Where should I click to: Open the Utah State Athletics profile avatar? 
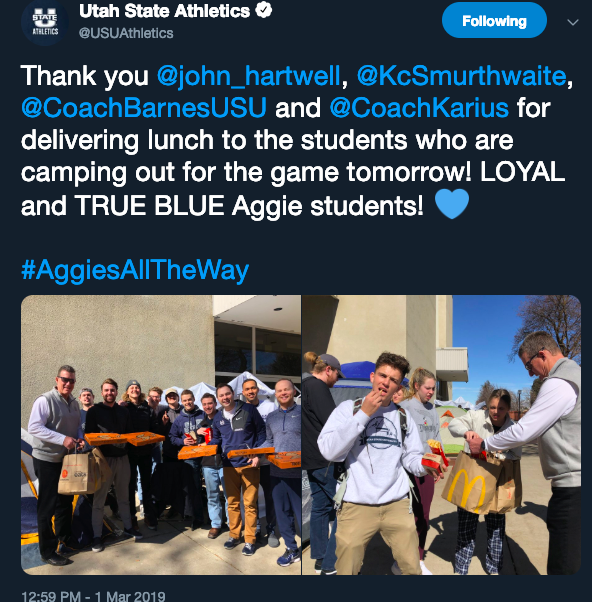45,22
